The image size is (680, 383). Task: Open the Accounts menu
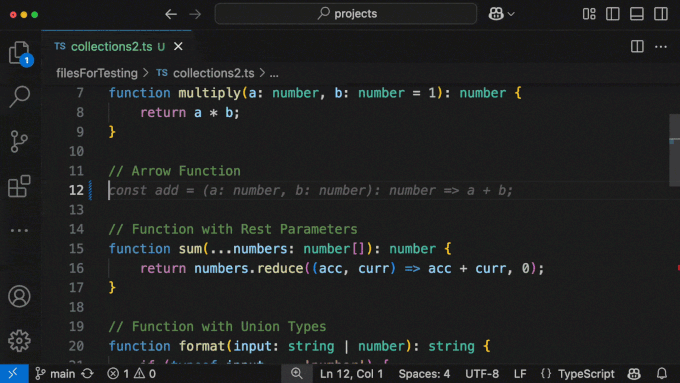(20, 296)
